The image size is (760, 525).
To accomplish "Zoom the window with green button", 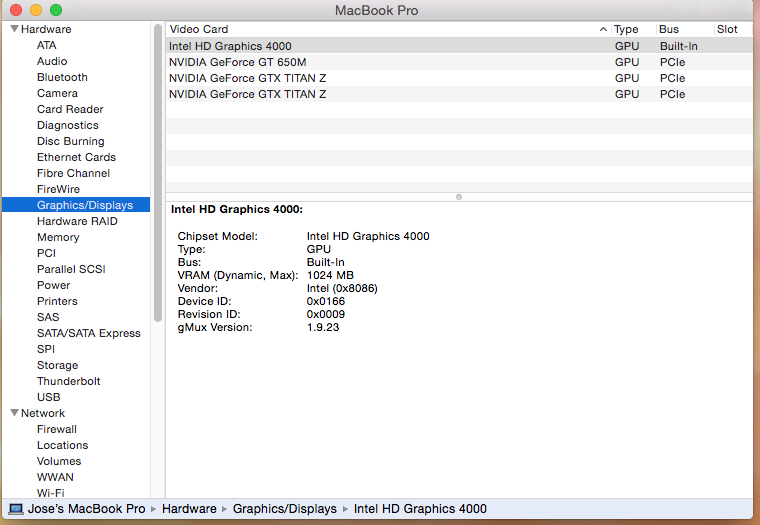I will click(x=56, y=10).
